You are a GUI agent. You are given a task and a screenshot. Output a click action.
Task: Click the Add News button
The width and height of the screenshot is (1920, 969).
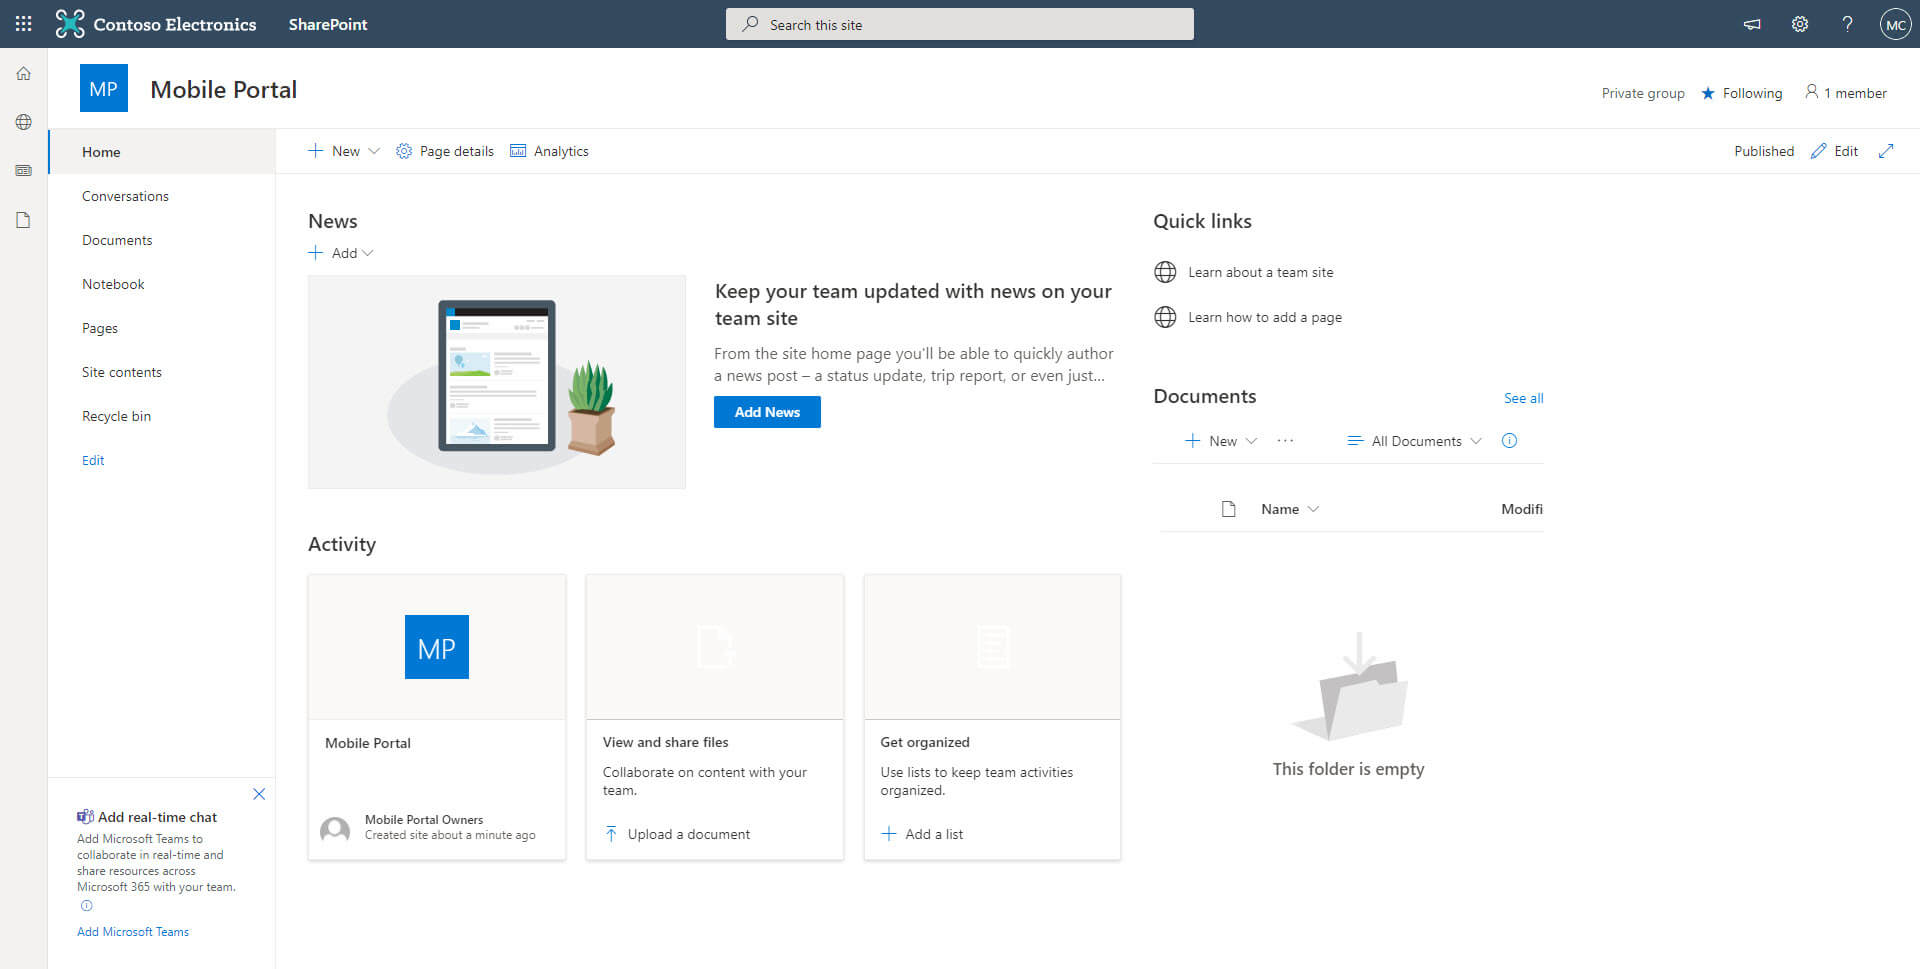point(767,412)
